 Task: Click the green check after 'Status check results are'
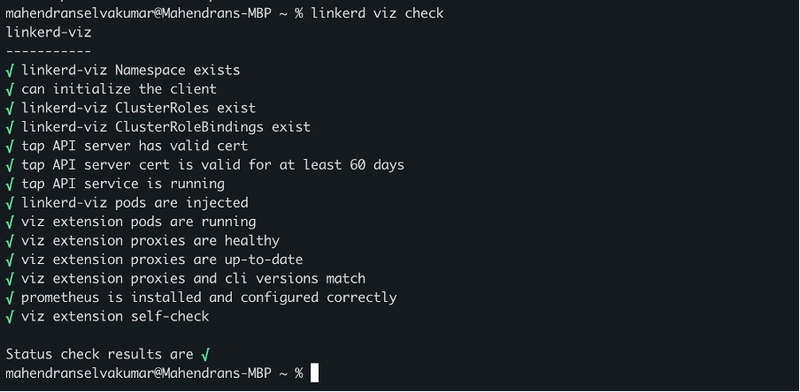pyautogui.click(x=206, y=354)
